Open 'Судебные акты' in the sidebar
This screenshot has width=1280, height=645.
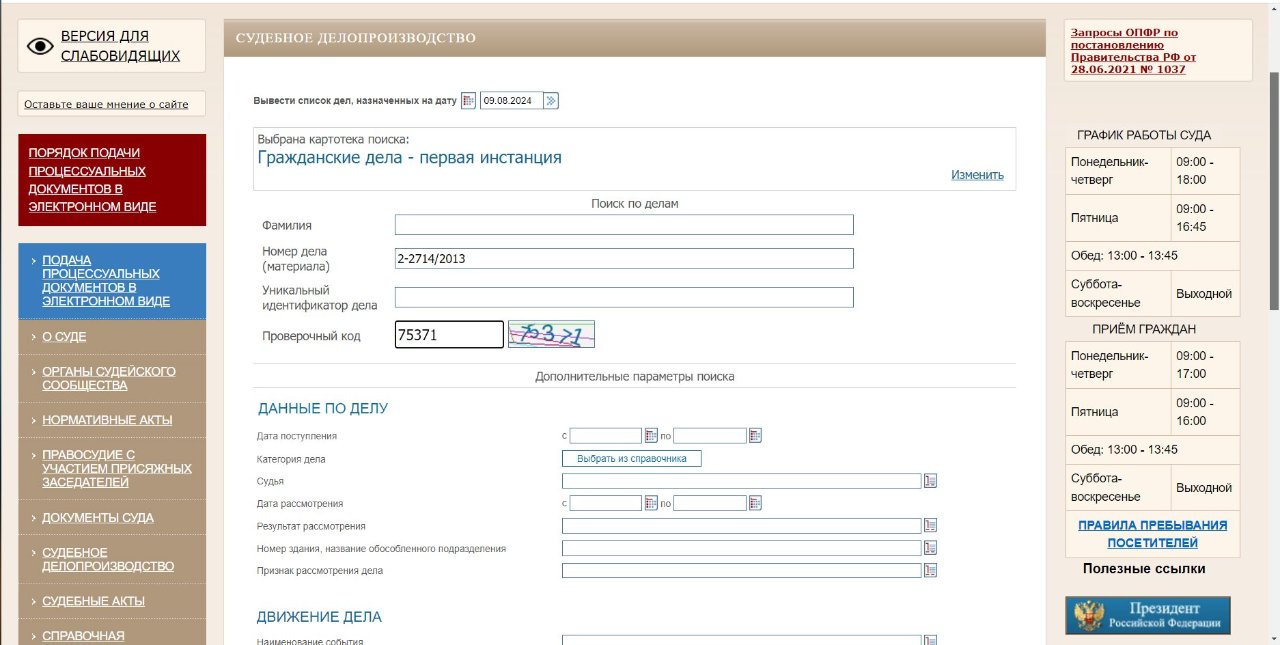[93, 601]
